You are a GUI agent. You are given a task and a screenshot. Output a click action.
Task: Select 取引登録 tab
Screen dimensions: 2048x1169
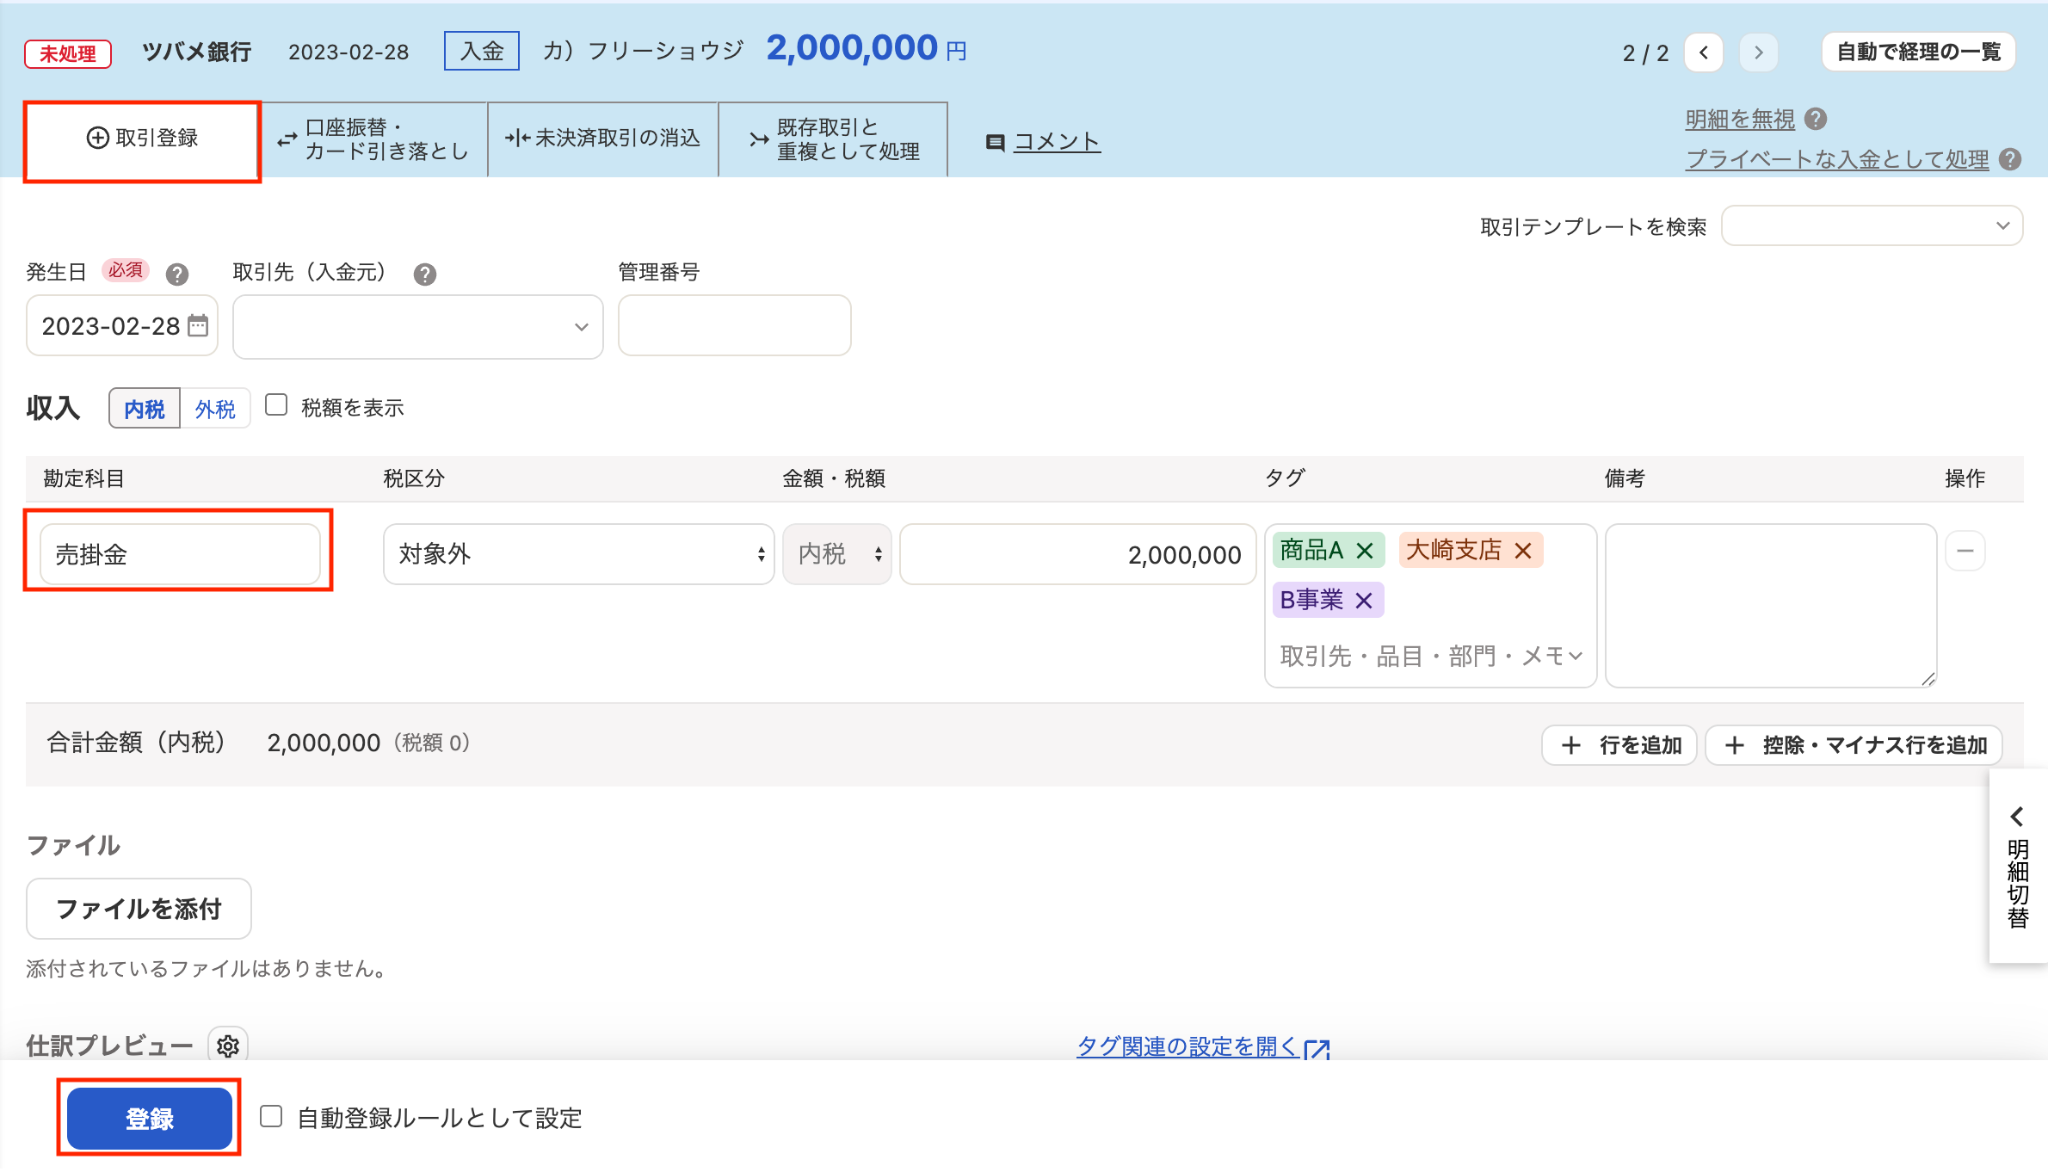click(x=142, y=139)
